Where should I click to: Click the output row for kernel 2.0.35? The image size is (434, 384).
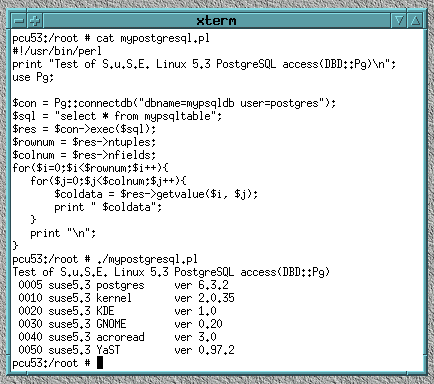click(x=126, y=298)
